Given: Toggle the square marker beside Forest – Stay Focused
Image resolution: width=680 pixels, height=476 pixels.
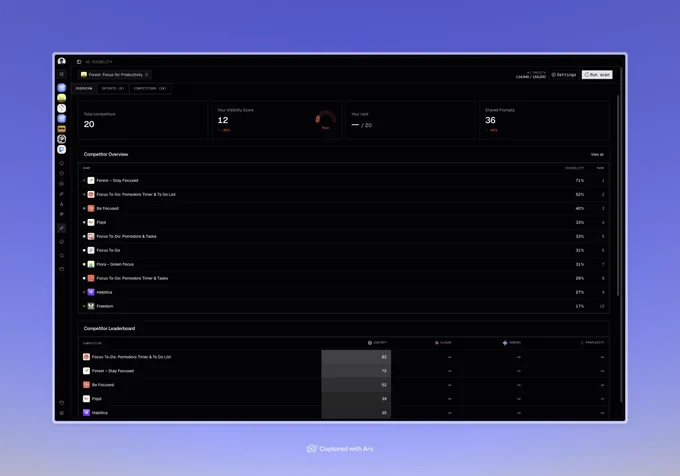Looking at the screenshot, I should click(84, 180).
